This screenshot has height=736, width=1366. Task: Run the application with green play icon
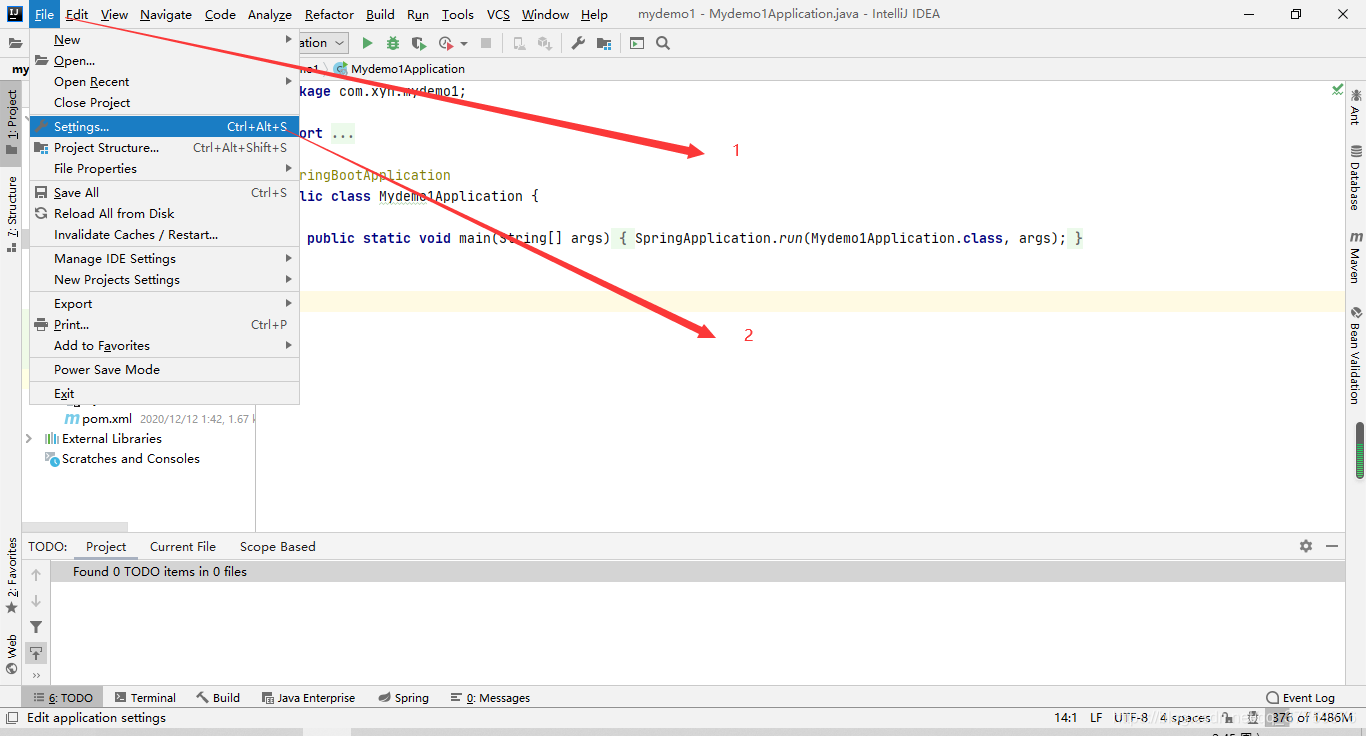pyautogui.click(x=367, y=43)
